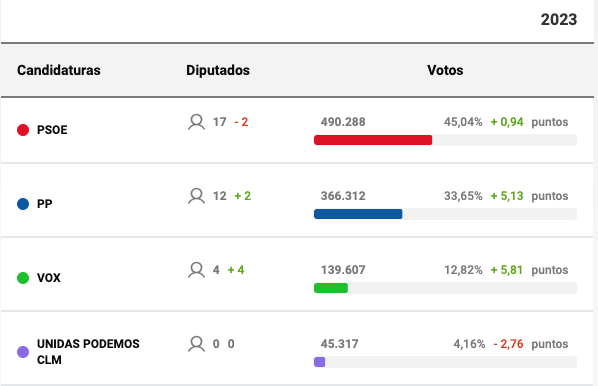Click VOX percentage change +5,81

pos(506,270)
